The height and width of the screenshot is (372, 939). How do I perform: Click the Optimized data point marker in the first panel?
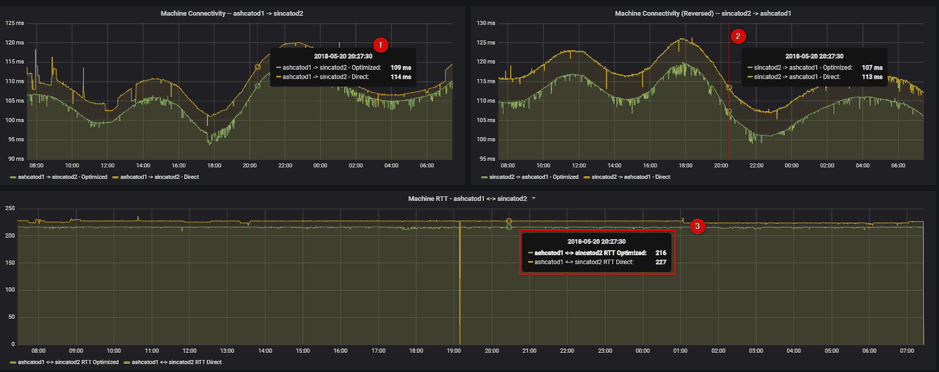[258, 86]
